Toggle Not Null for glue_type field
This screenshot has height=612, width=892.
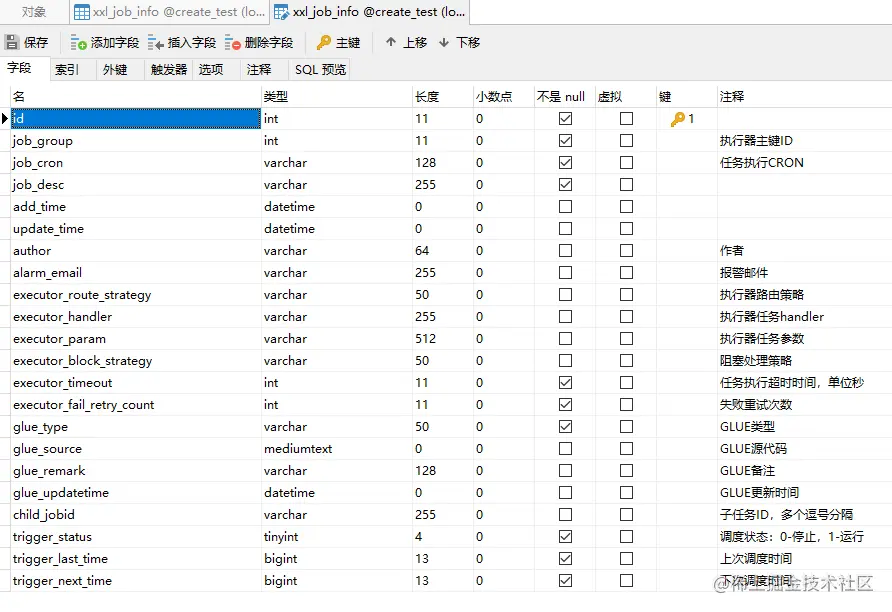point(565,427)
